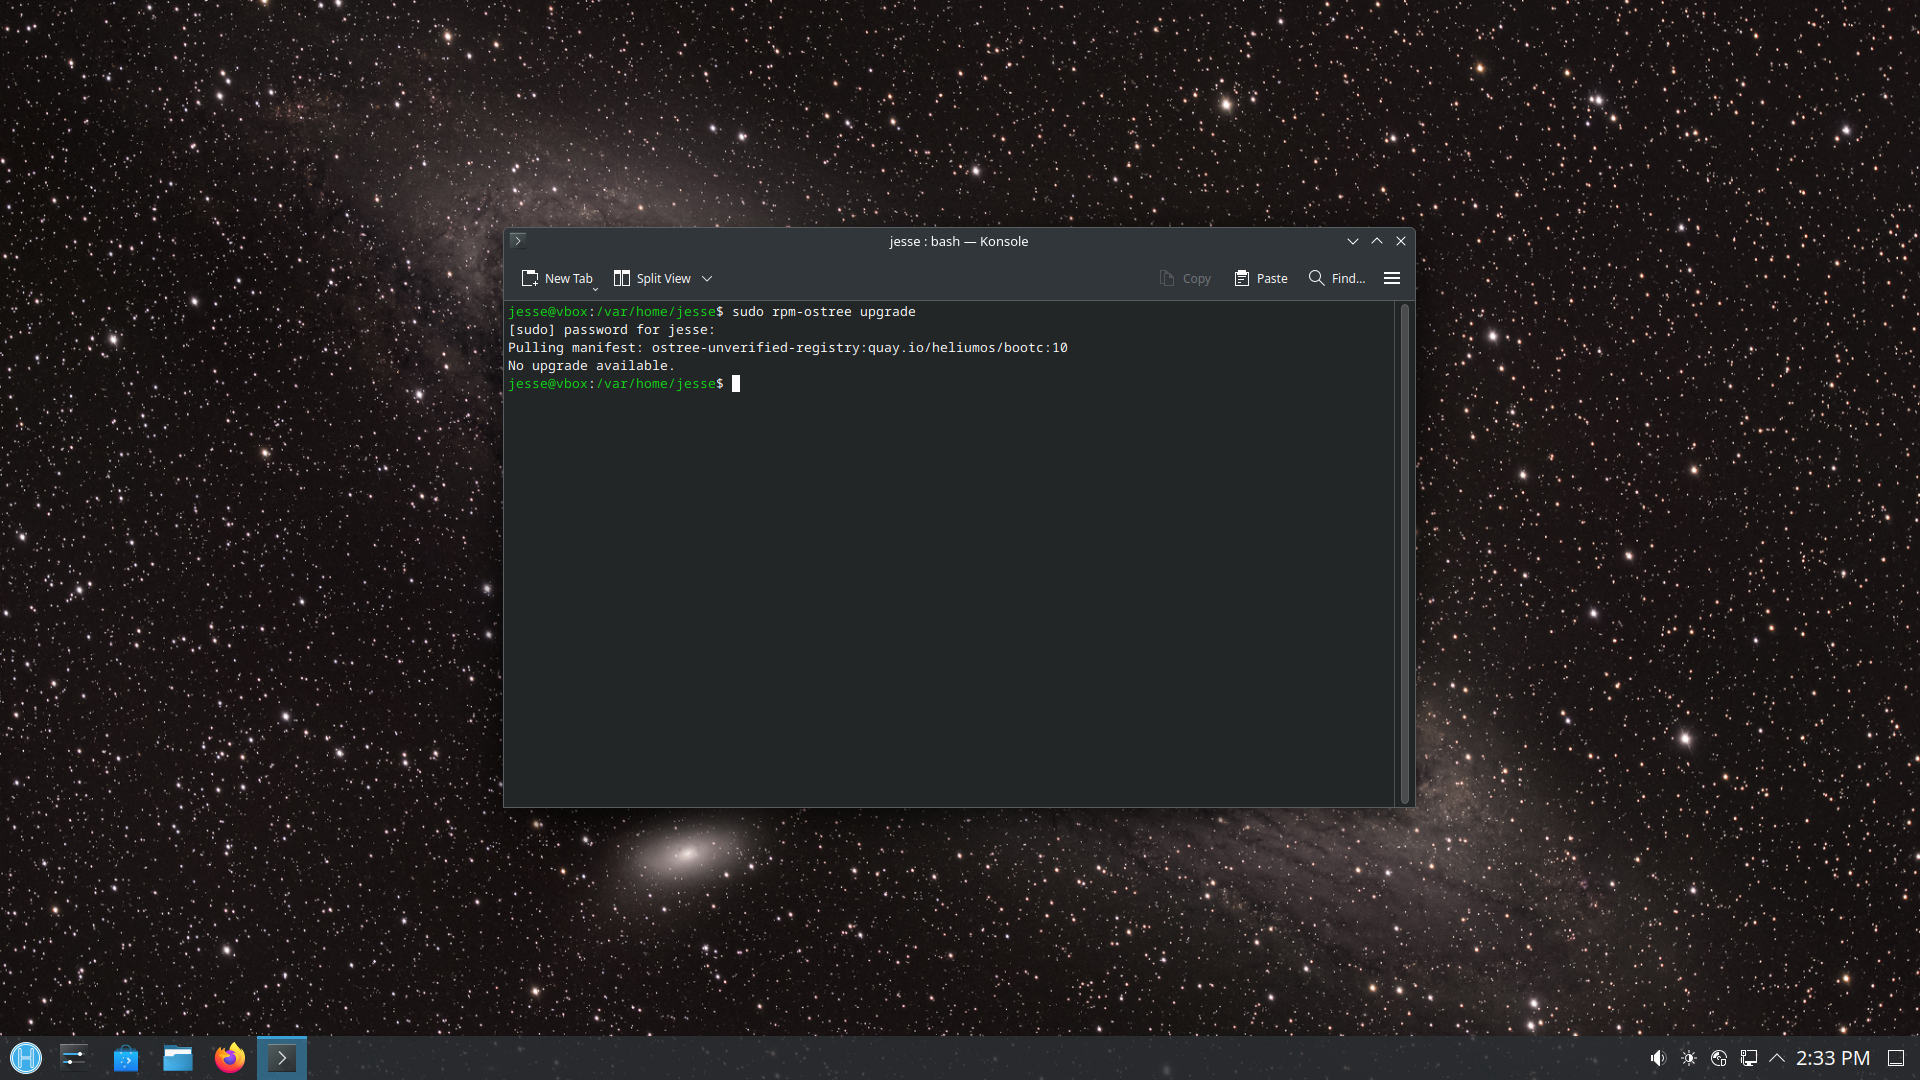Expand the Split View options chevron

(x=707, y=279)
